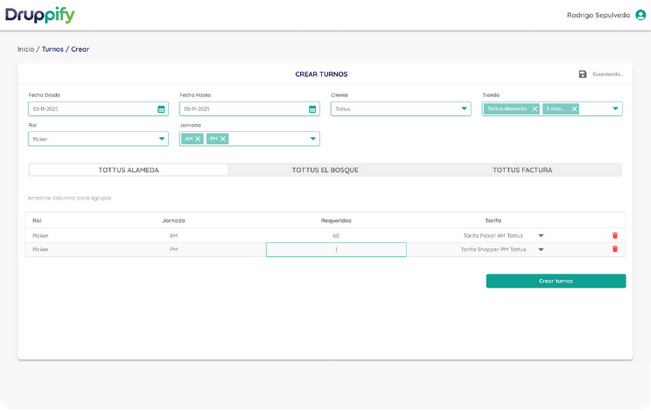Viewport: 651px width, 411px height.
Task: Click Picker in the AM row
Action: [40, 235]
